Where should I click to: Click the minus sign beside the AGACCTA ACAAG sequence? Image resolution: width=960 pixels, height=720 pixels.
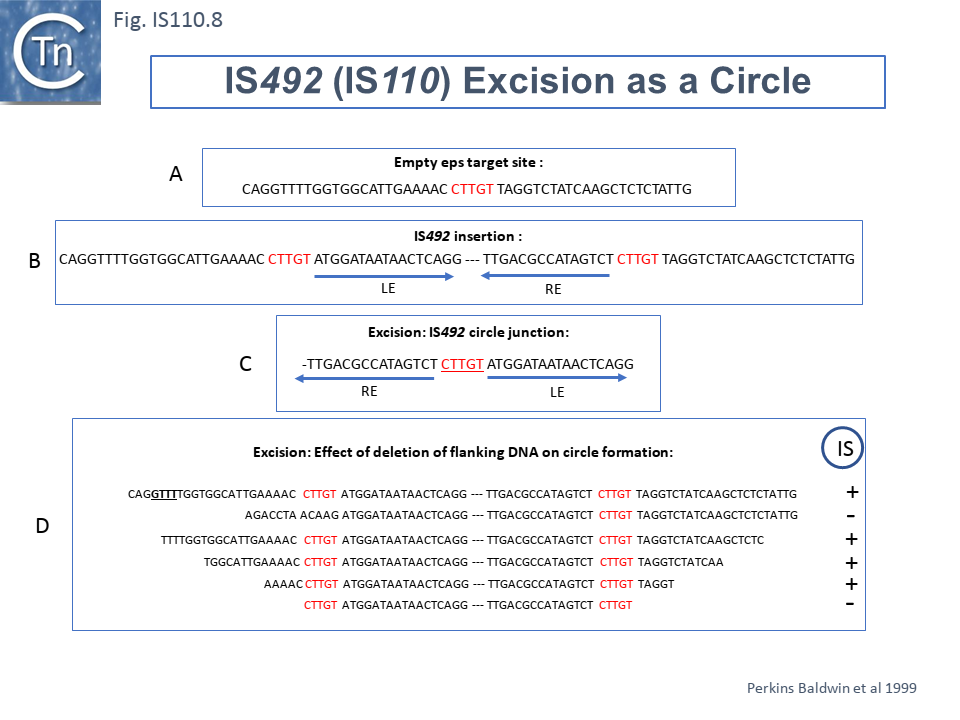(x=850, y=515)
